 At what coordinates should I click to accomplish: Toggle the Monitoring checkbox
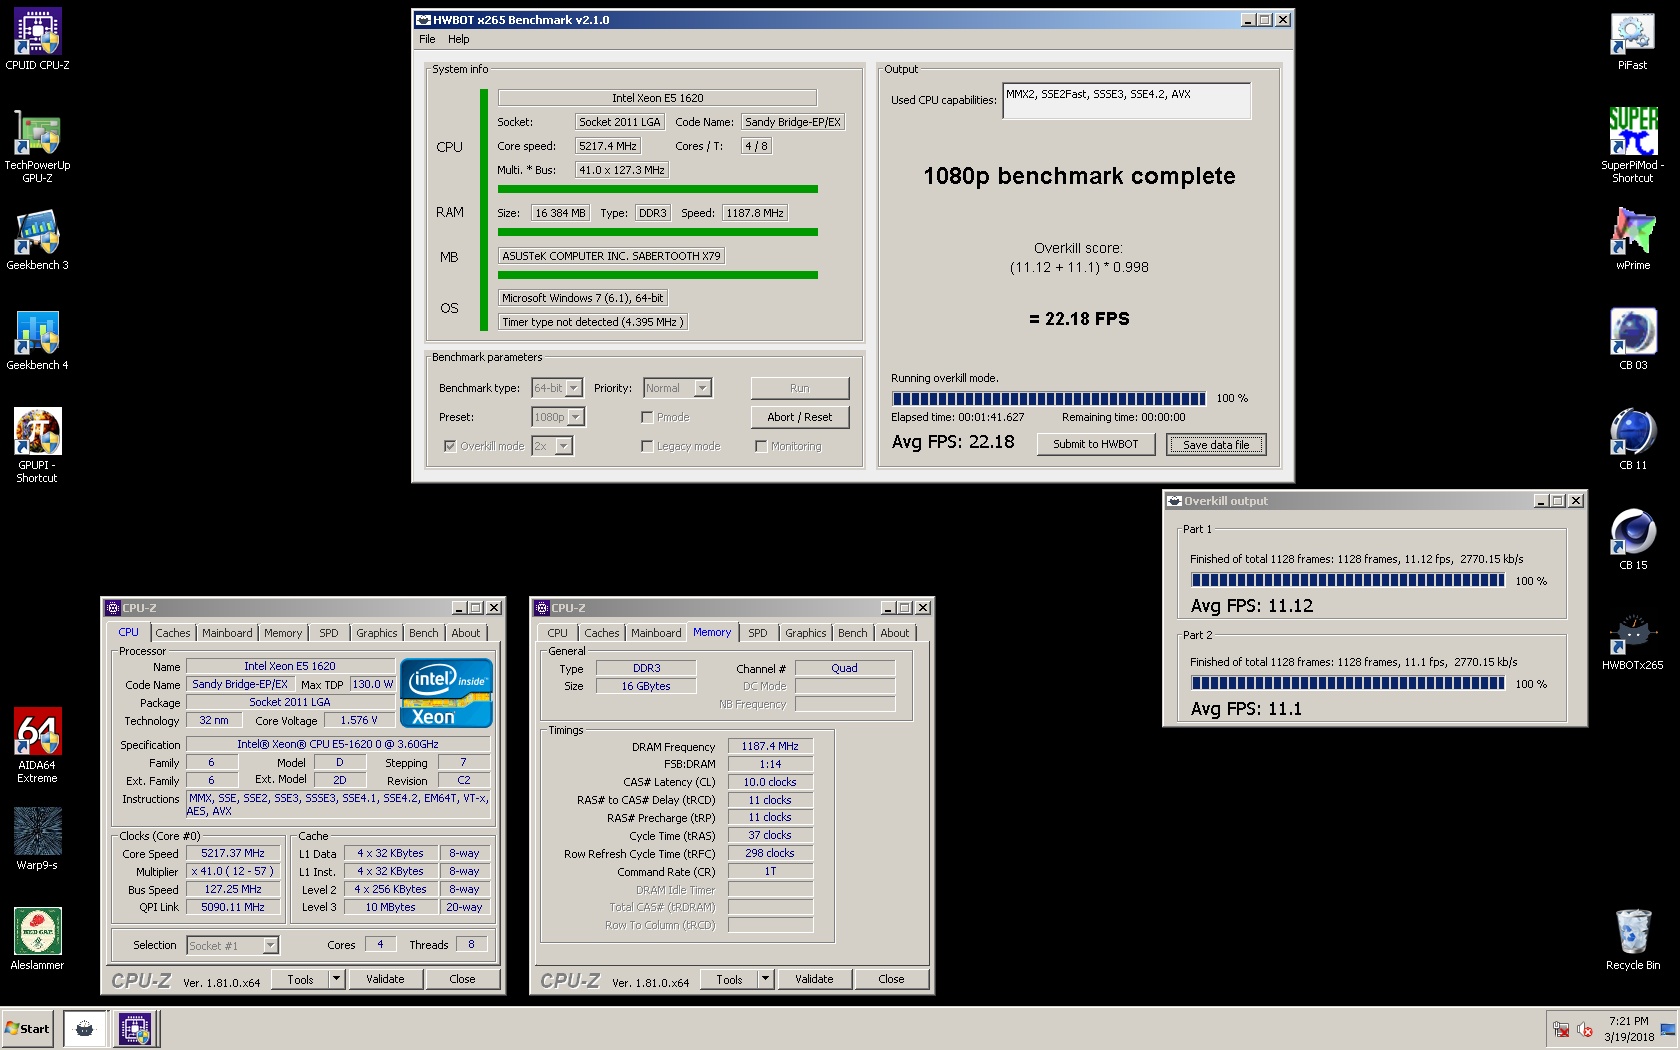[x=761, y=446]
